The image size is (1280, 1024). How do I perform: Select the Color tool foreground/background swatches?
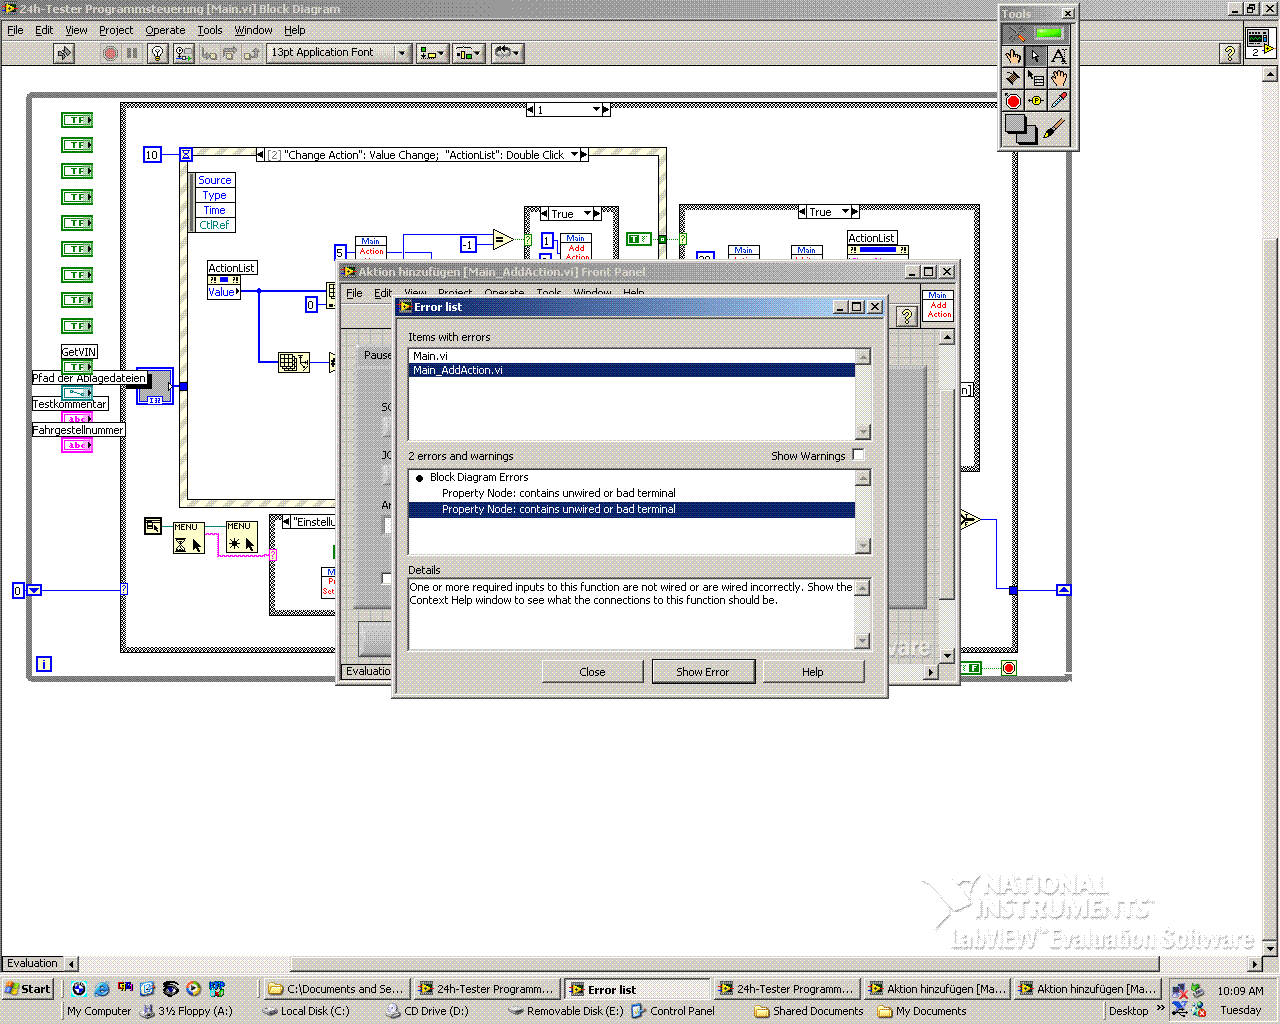coord(1021,128)
